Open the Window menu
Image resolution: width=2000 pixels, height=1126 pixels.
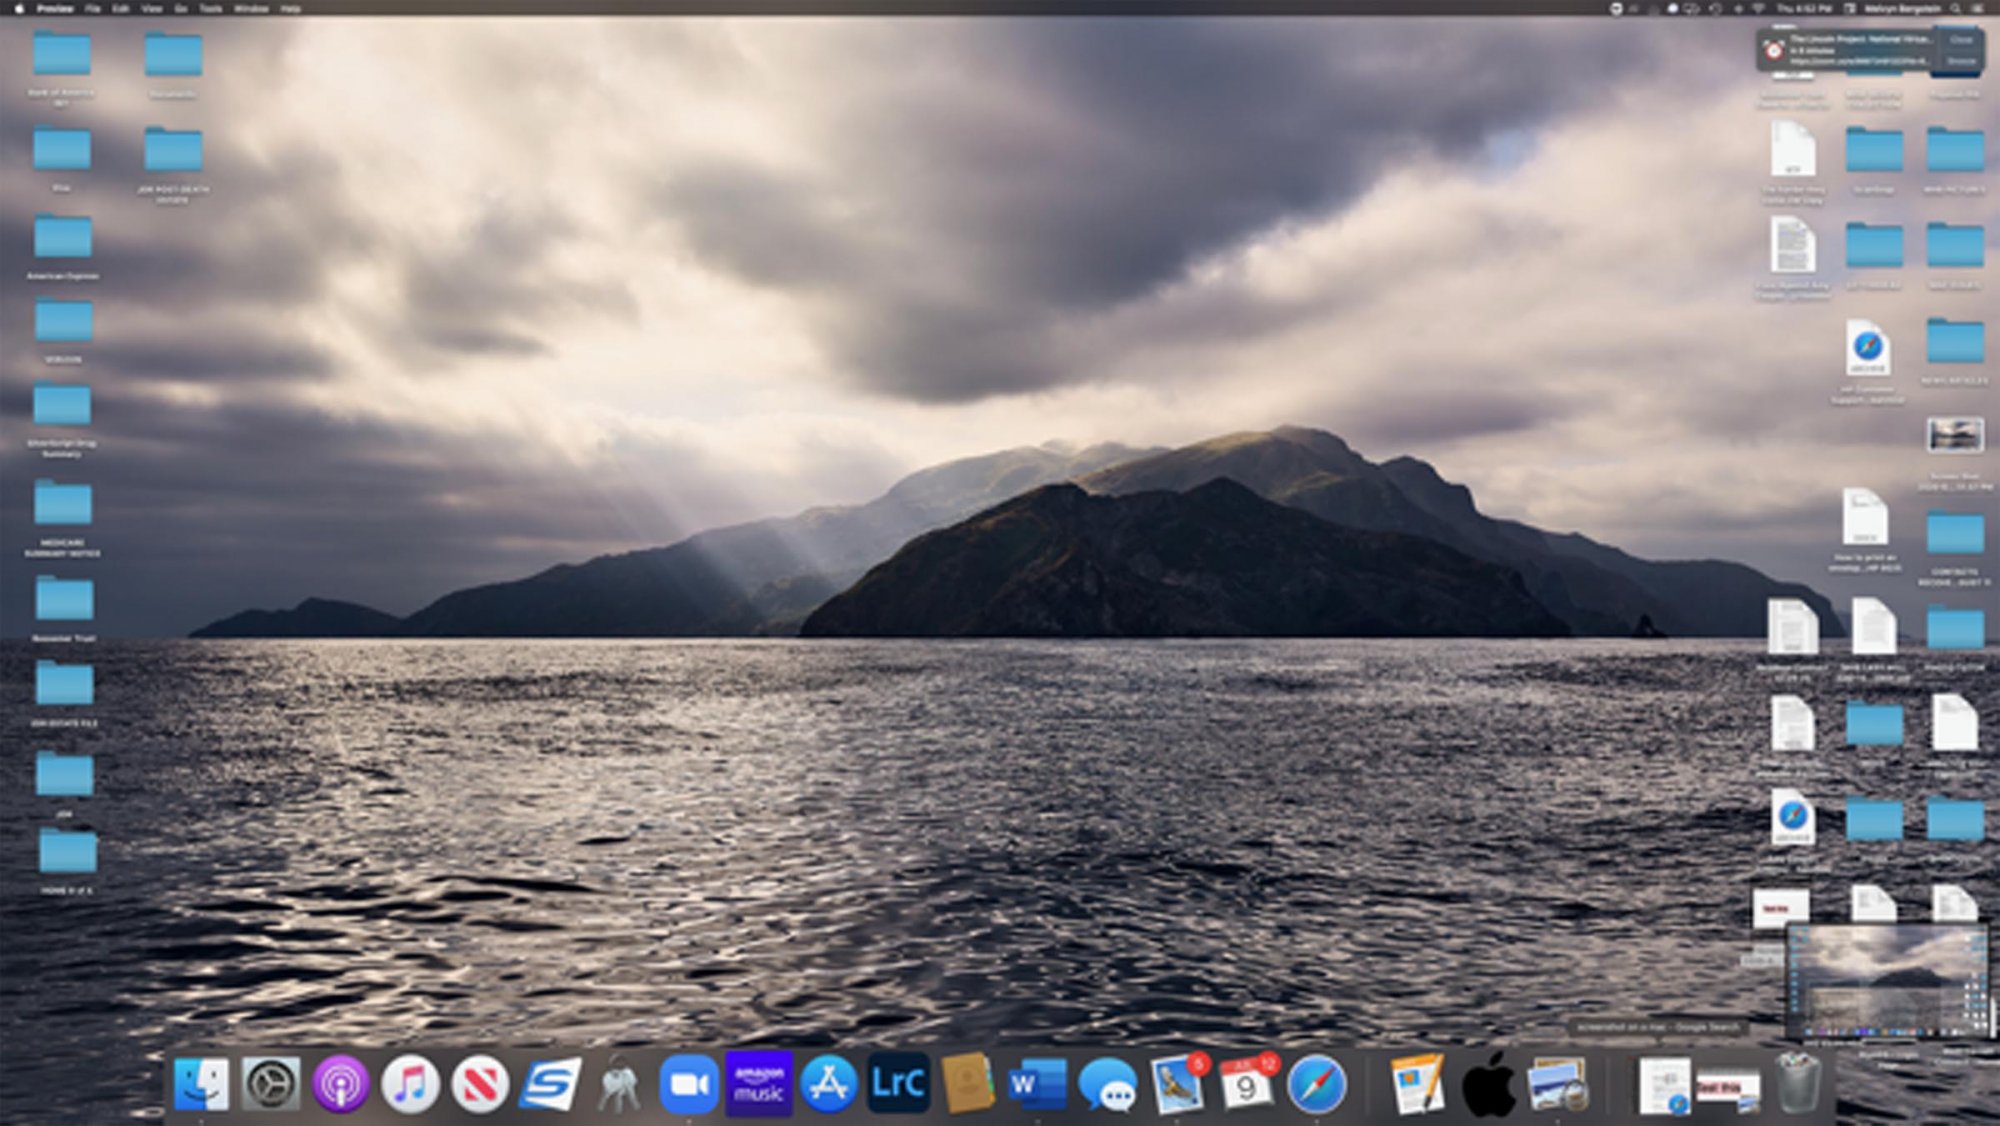point(251,8)
